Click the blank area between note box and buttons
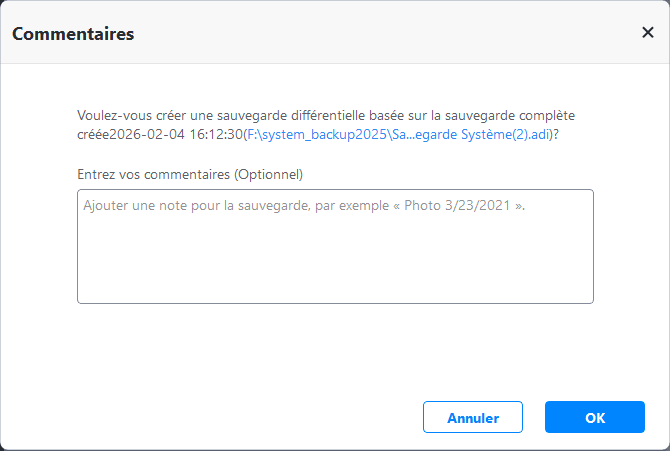 [x=335, y=350]
